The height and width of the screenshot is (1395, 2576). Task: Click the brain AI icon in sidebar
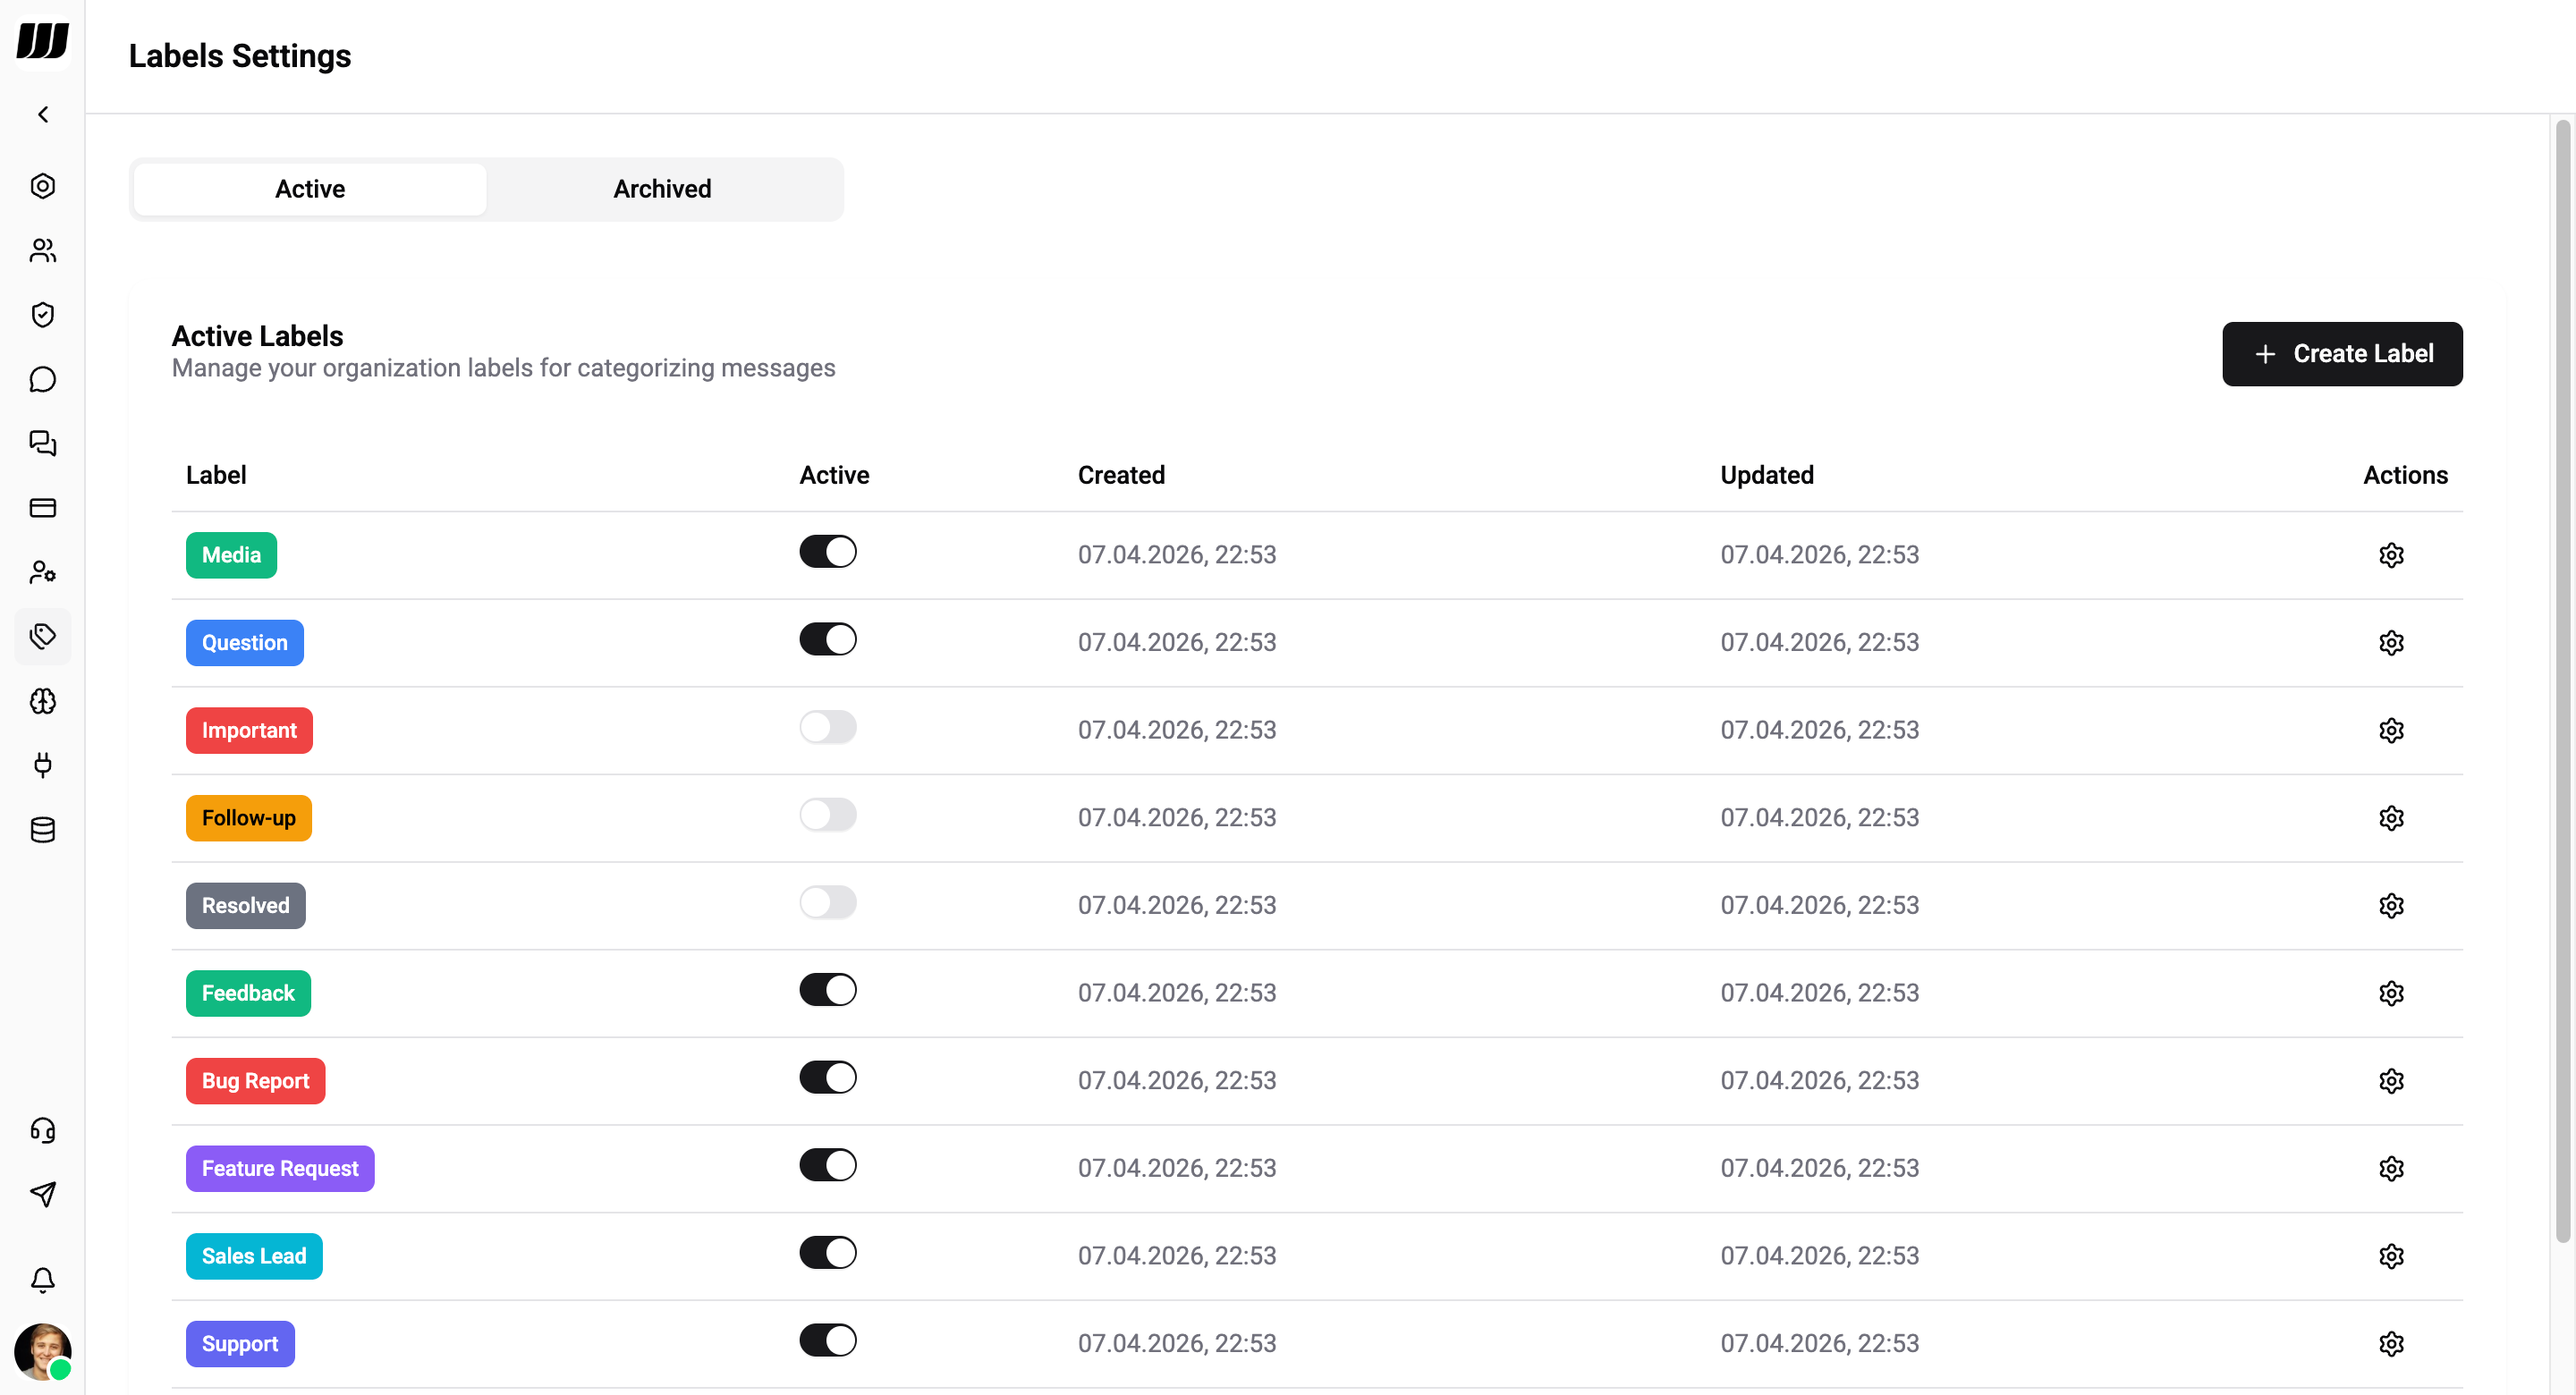42,701
